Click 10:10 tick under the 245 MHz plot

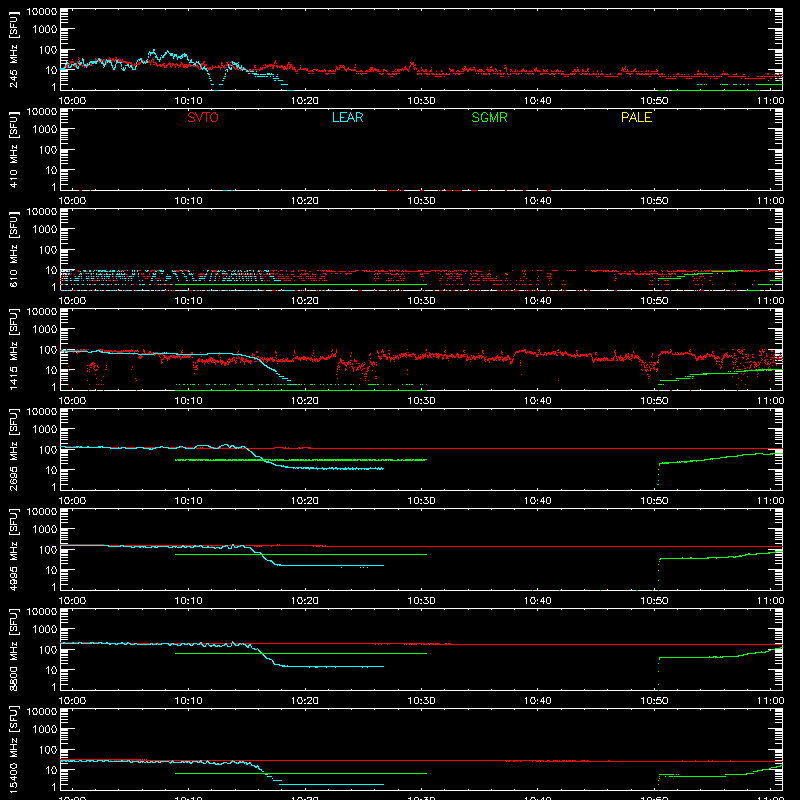pos(188,101)
